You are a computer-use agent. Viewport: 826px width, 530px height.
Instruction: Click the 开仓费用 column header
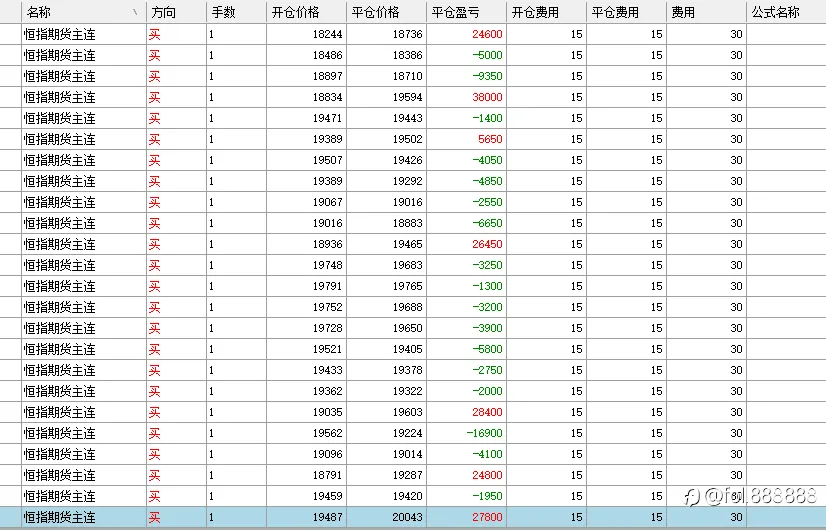547,12
